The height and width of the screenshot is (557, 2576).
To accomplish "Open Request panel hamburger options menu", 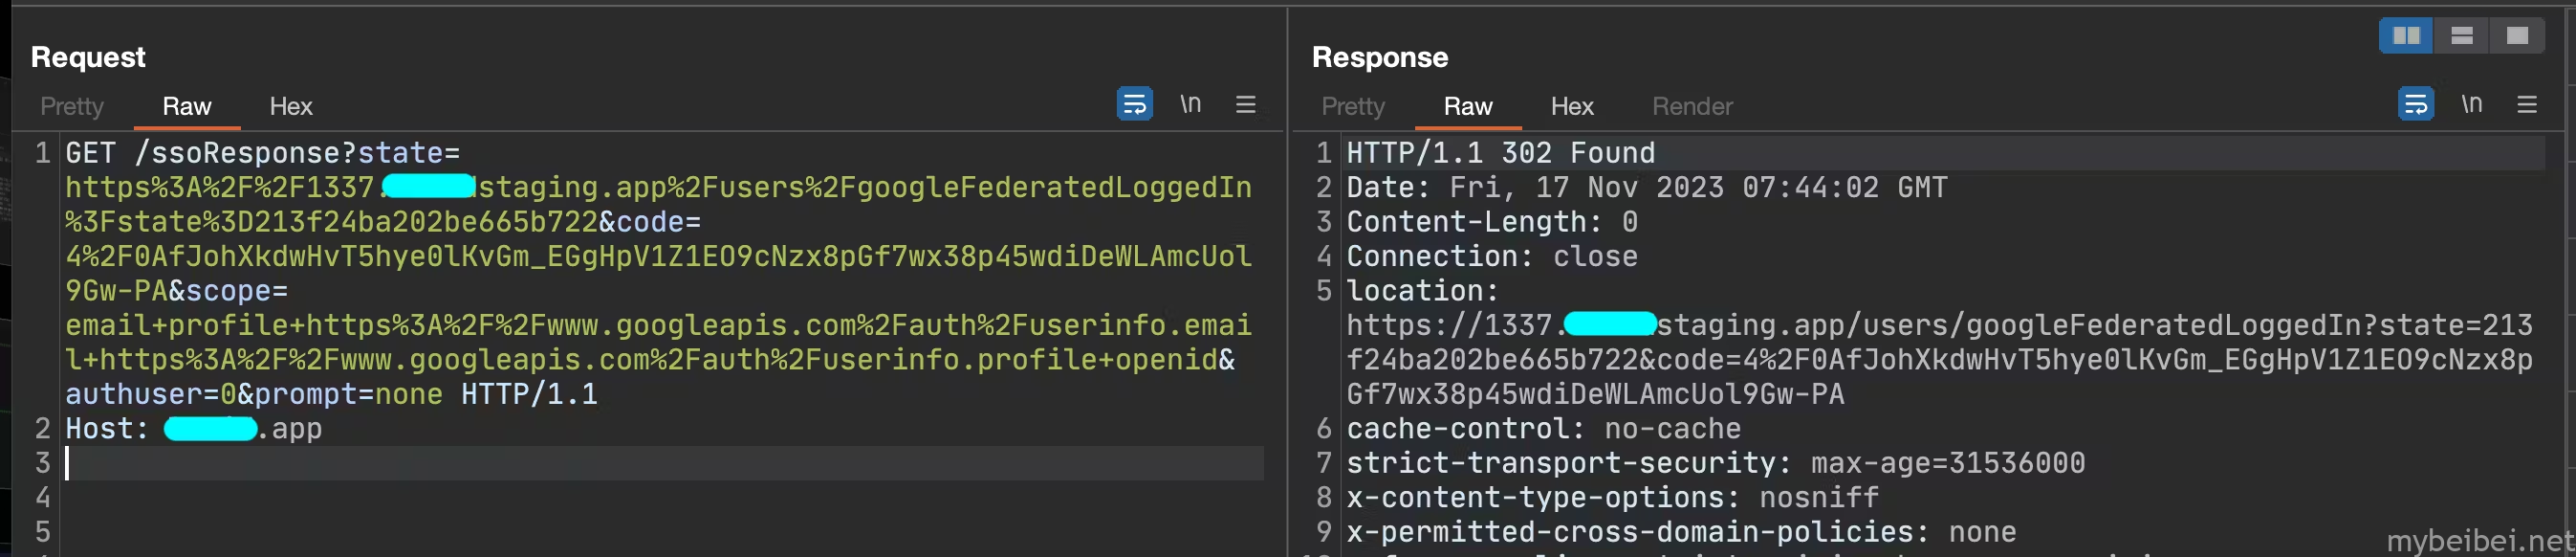I will (1246, 104).
